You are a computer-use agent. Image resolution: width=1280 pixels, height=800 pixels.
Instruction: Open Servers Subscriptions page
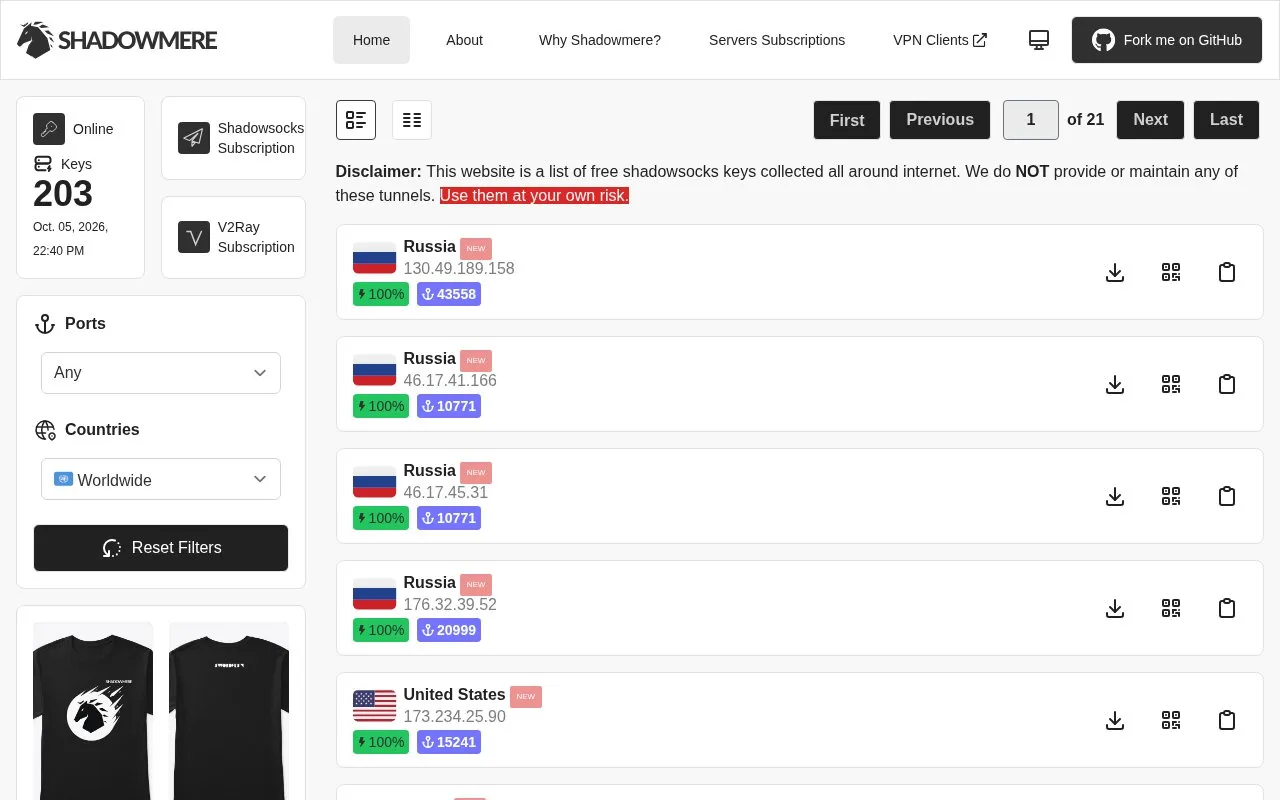[x=777, y=40]
